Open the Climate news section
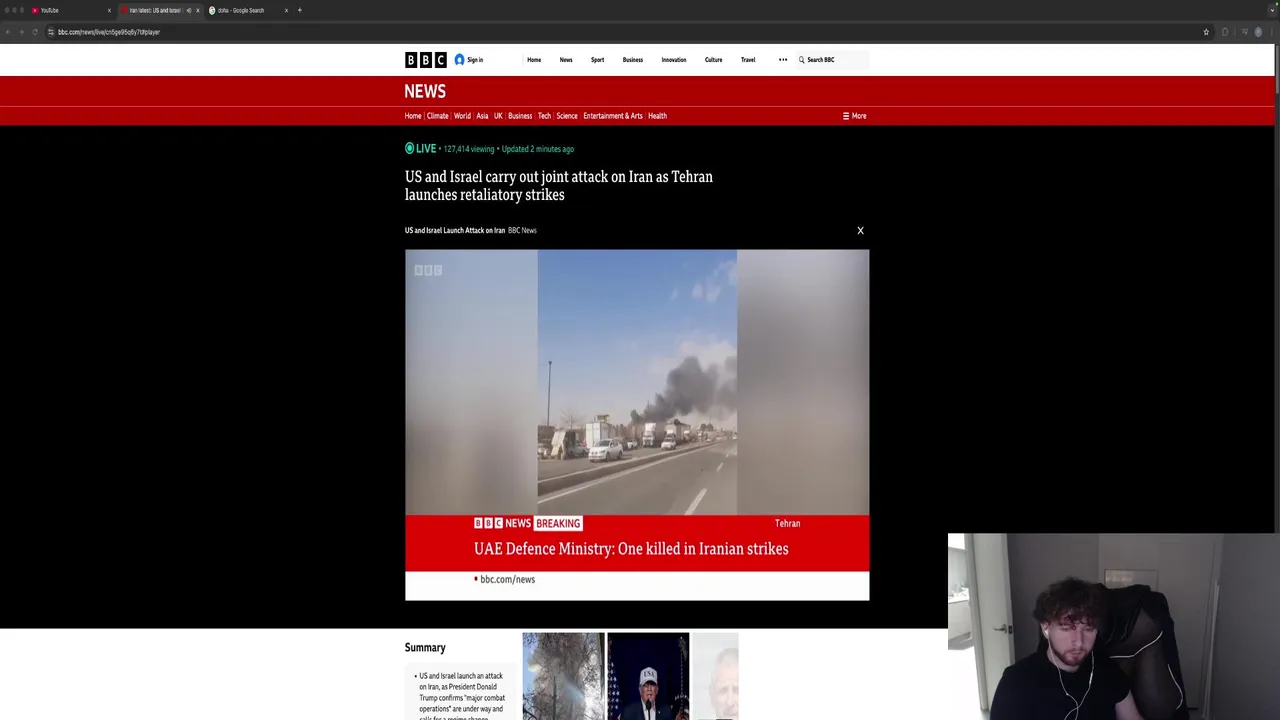Viewport: 1280px width, 720px height. 438,116
